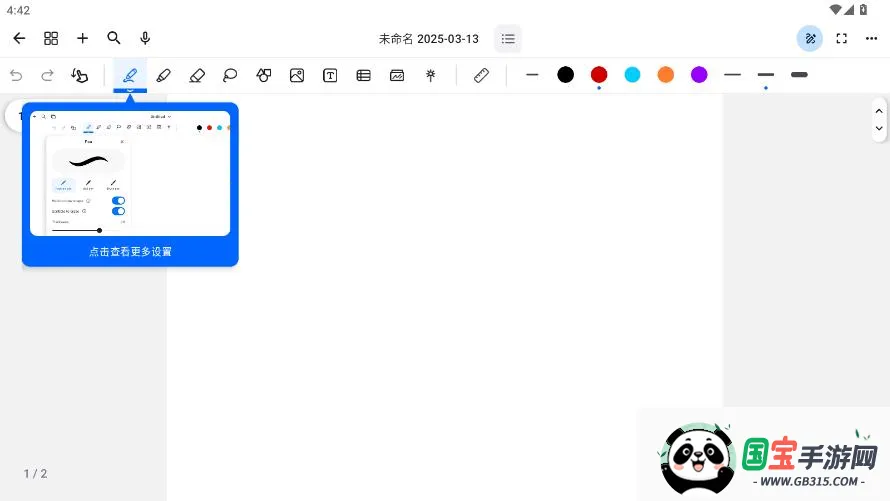Insert an image
This screenshot has height=501, width=890.
click(297, 75)
